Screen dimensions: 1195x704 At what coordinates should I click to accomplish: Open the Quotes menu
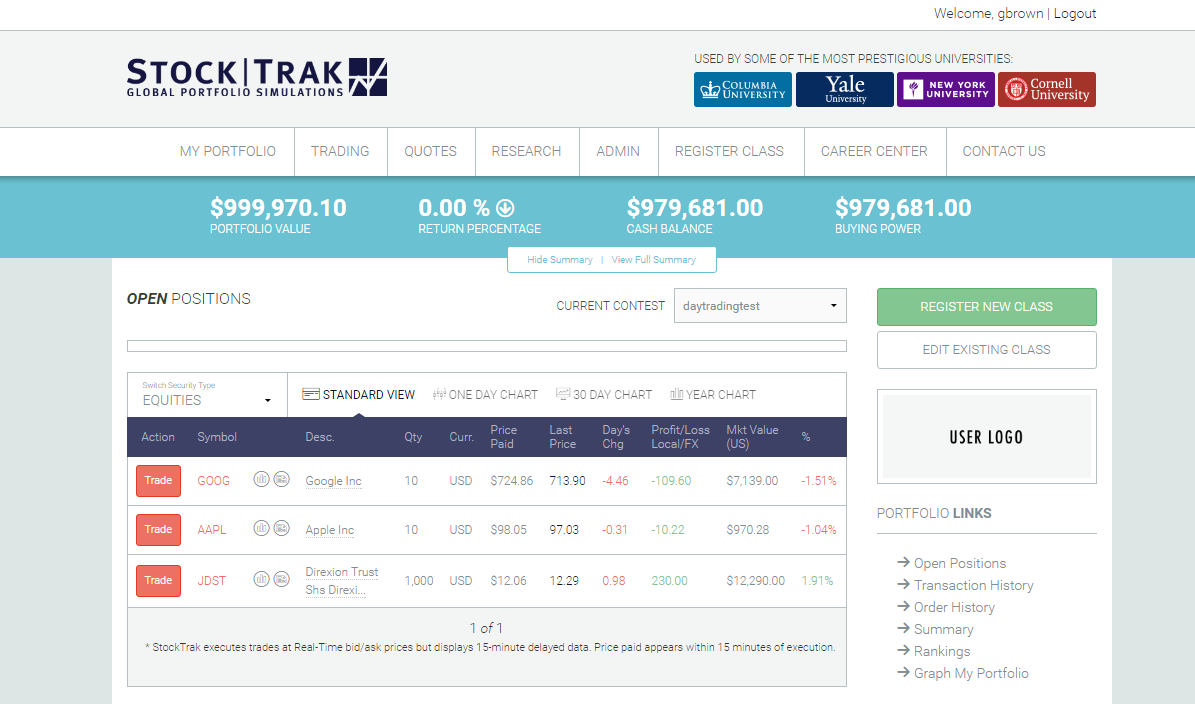[431, 152]
